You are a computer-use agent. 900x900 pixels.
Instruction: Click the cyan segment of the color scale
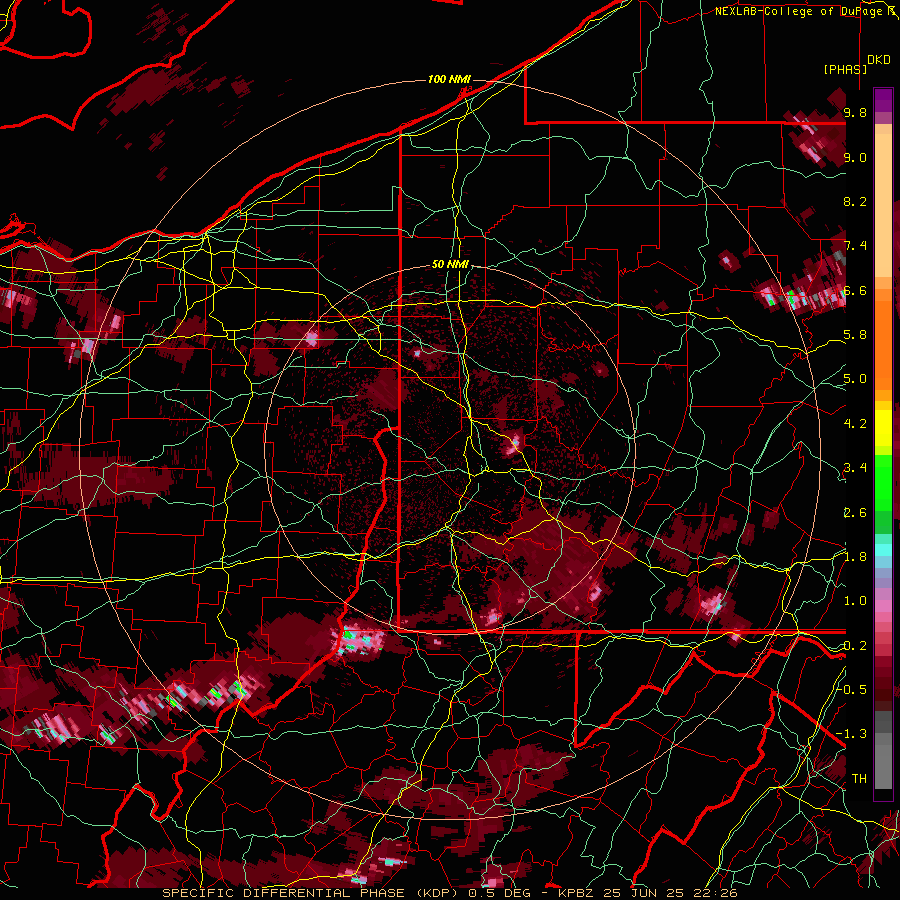(x=883, y=549)
